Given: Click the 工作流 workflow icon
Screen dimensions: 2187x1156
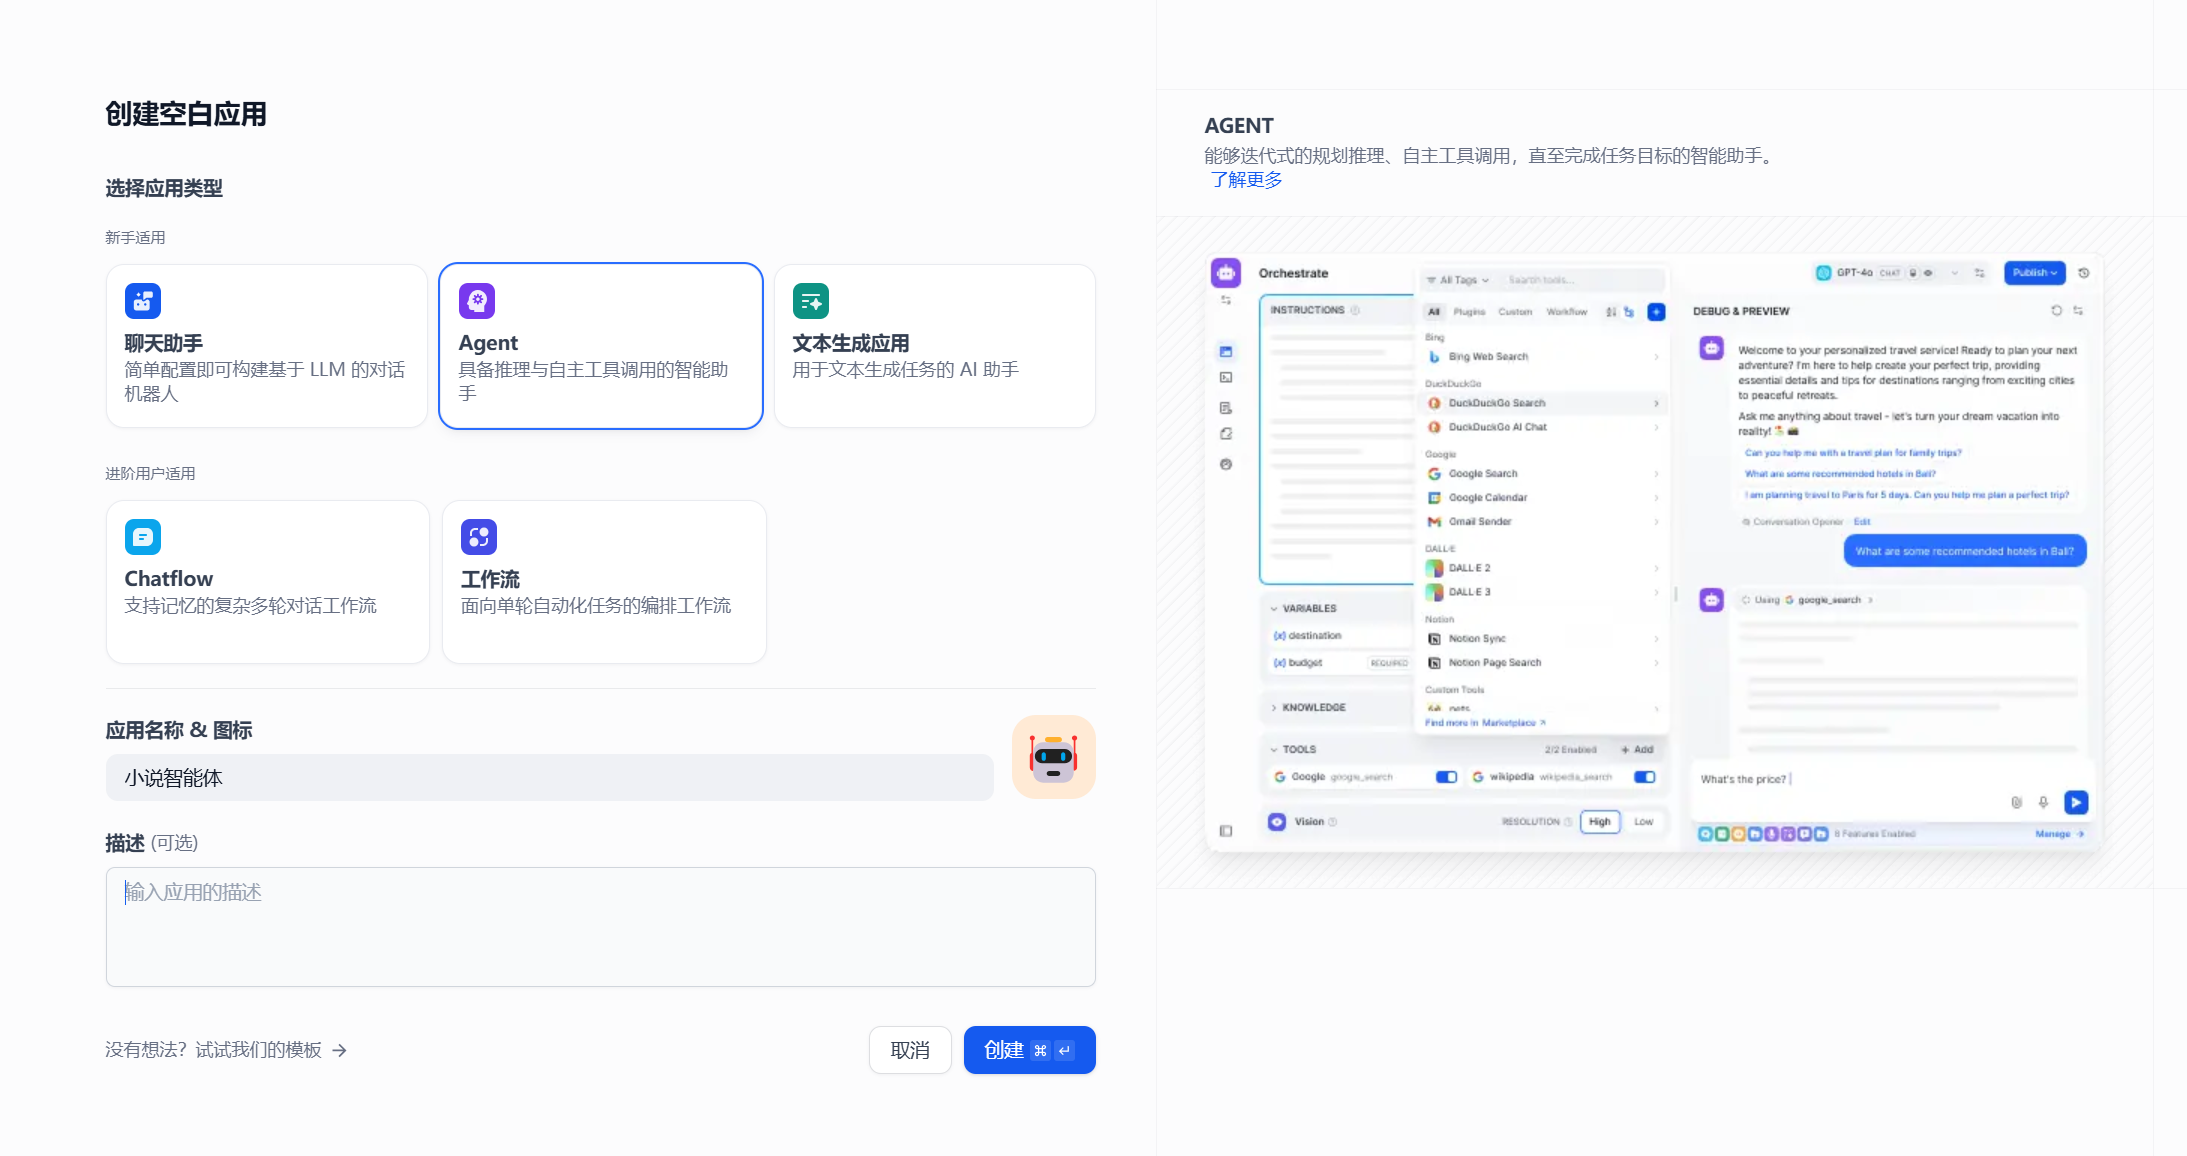Looking at the screenshot, I should [x=478, y=537].
